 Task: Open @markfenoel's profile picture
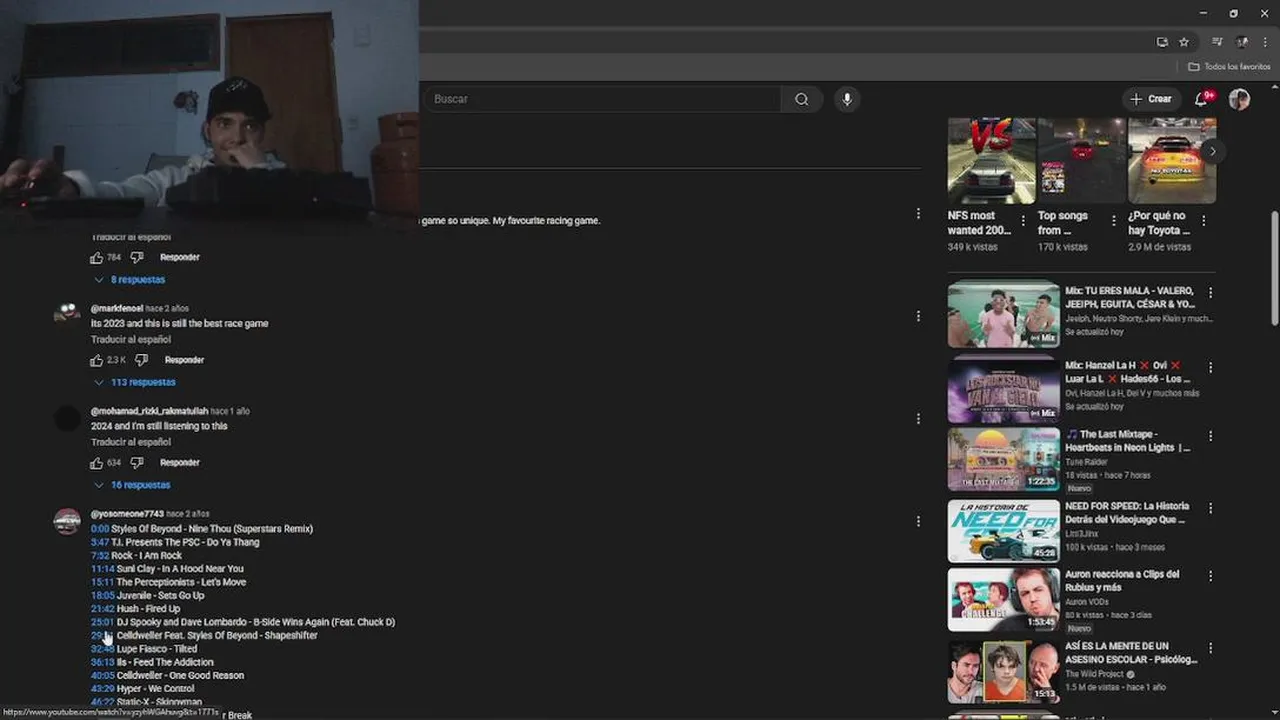[67, 315]
